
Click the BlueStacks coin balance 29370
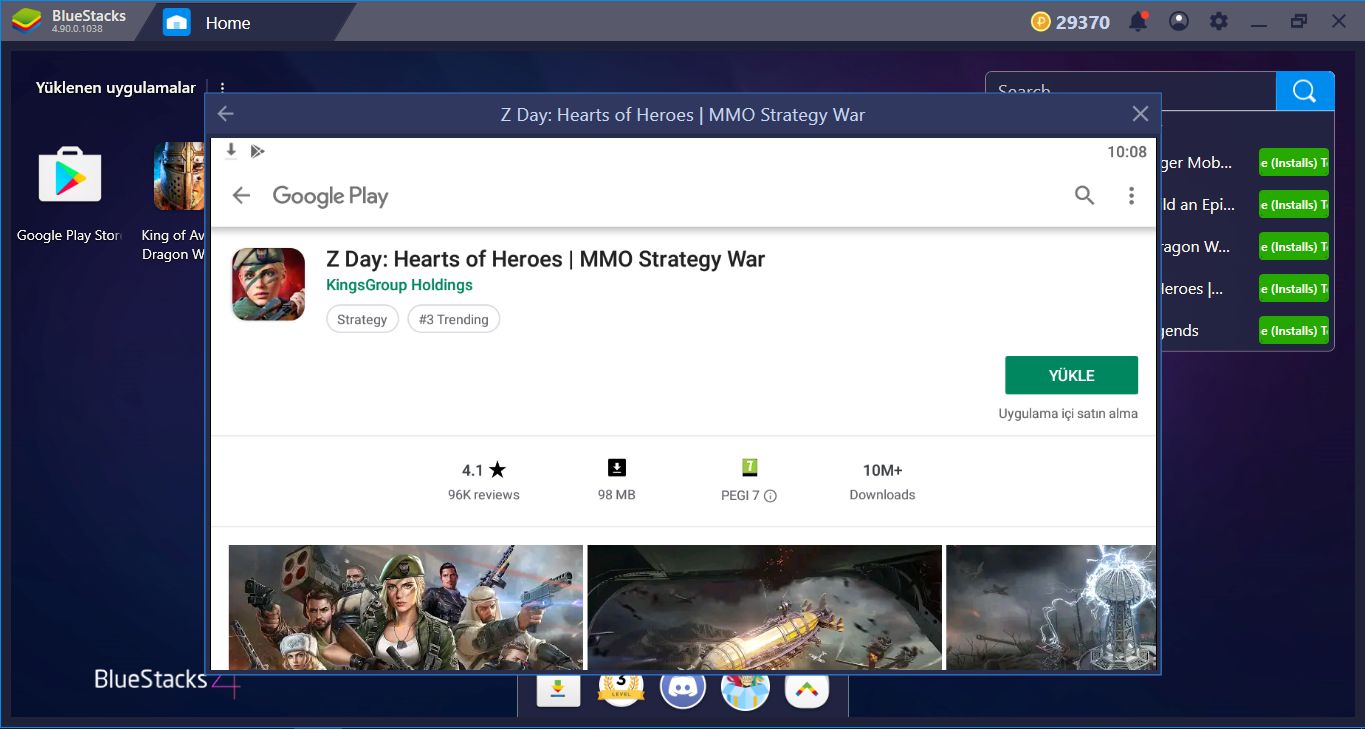1070,22
